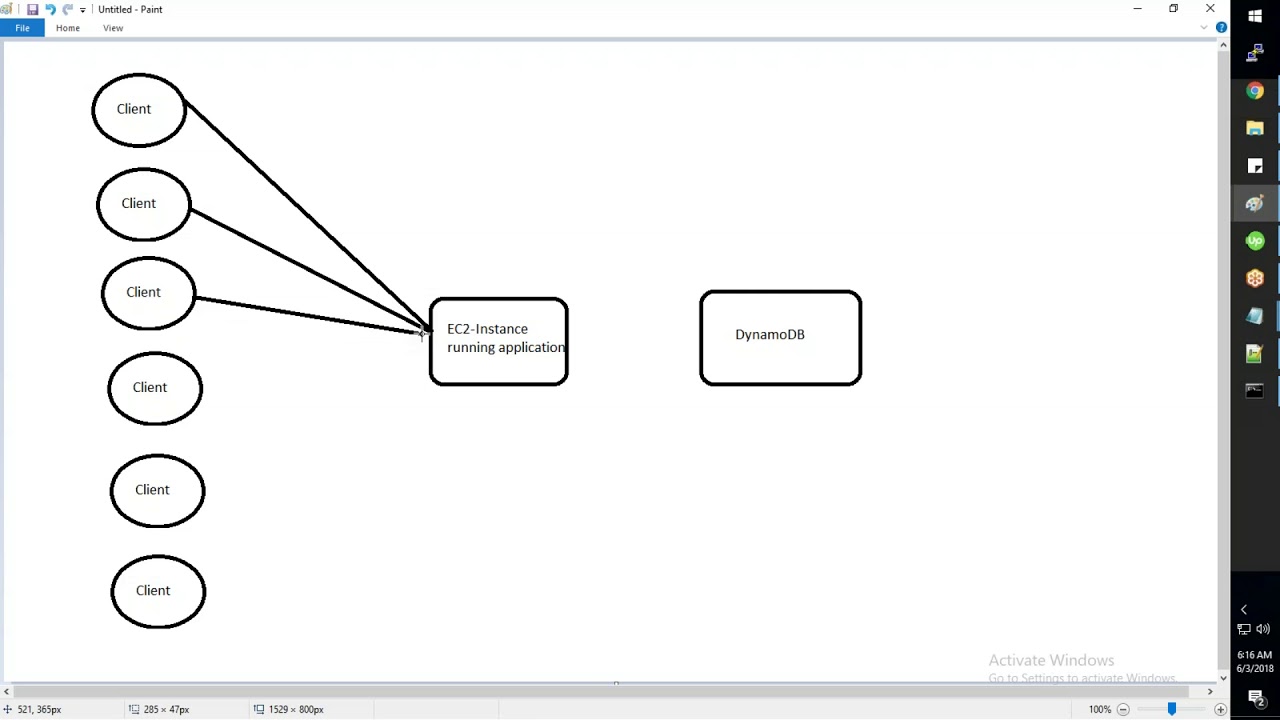The image size is (1280, 720).
Task: Open the File menu
Action: 22,28
